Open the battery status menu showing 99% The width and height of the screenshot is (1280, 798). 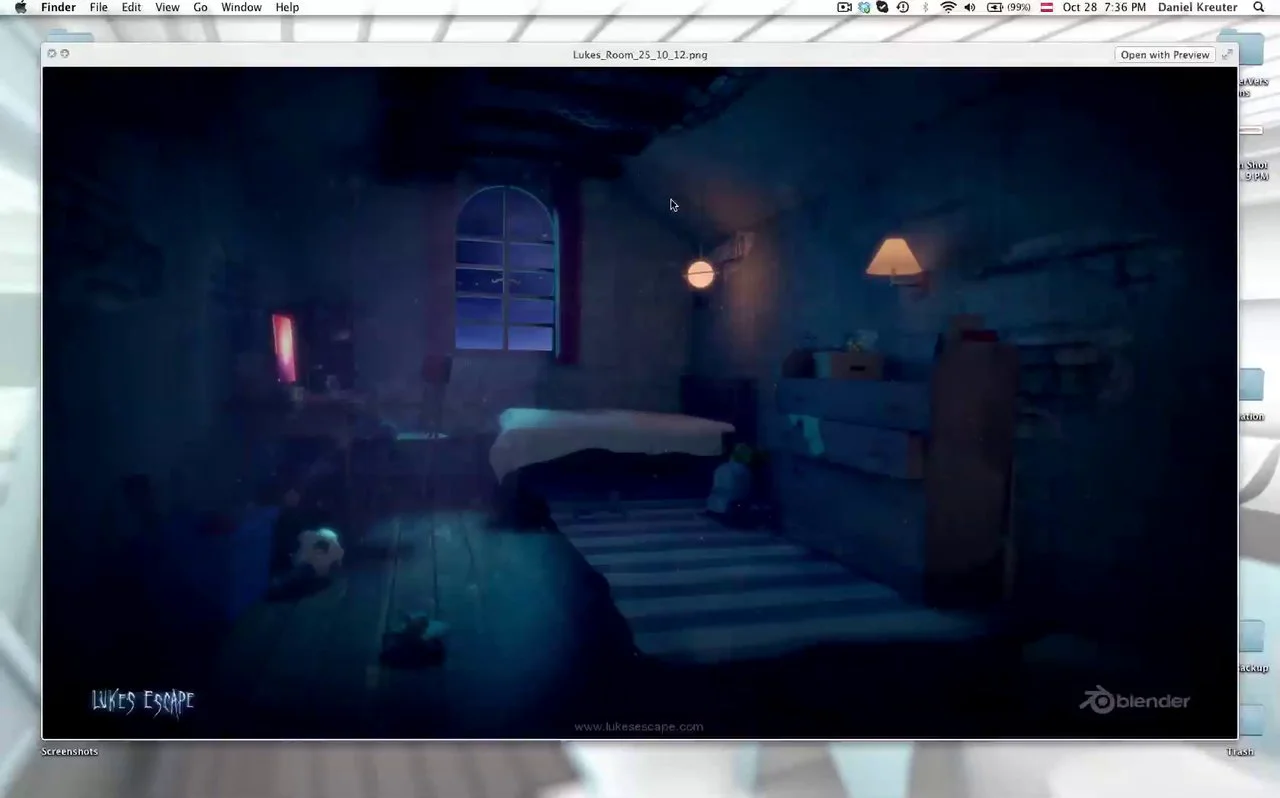pos(1009,7)
